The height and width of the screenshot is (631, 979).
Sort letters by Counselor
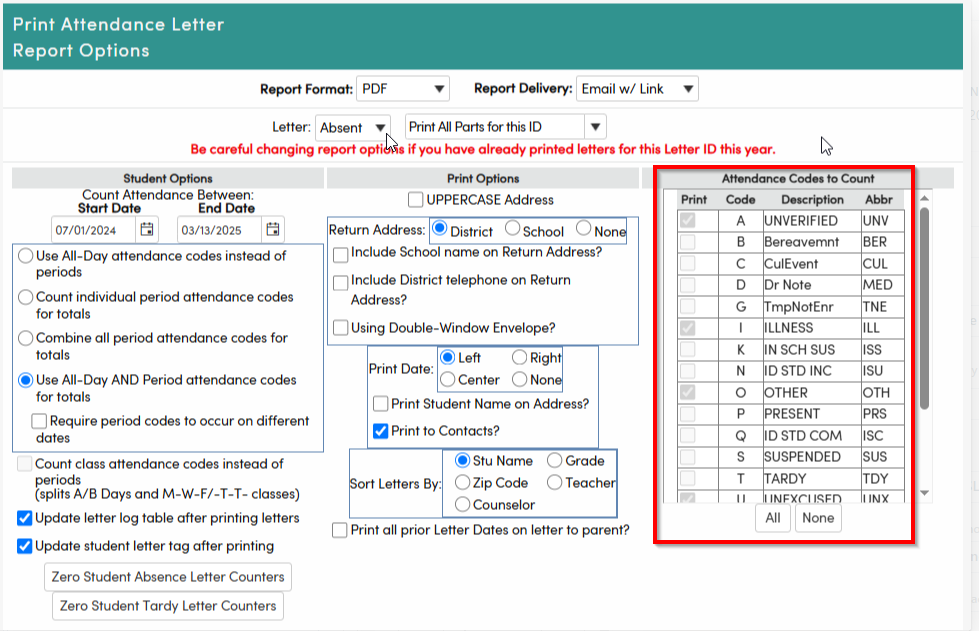(x=463, y=504)
